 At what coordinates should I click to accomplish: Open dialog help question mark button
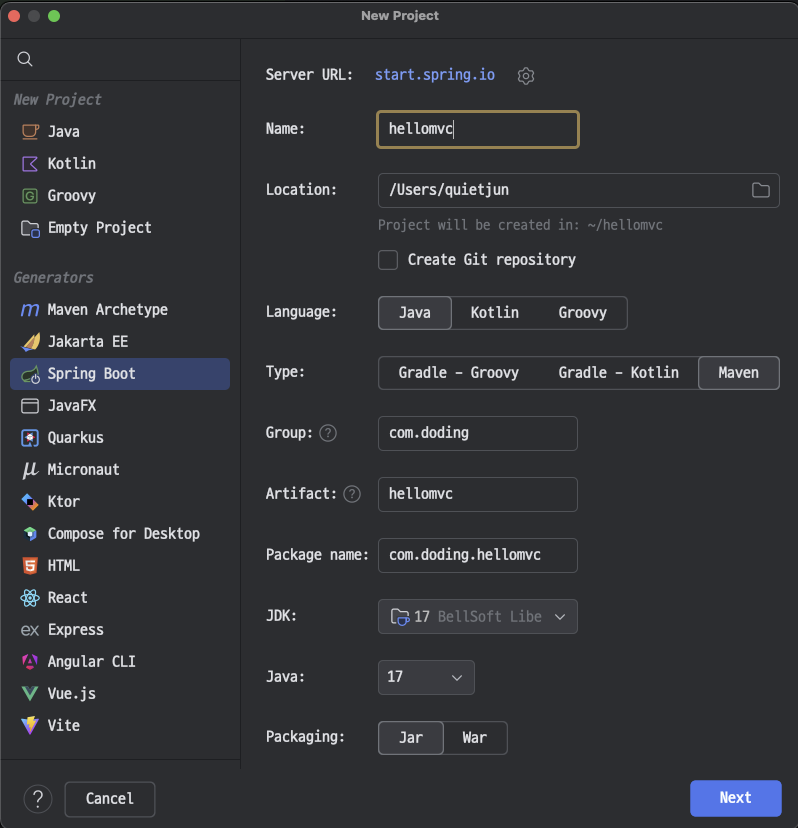tap(38, 798)
